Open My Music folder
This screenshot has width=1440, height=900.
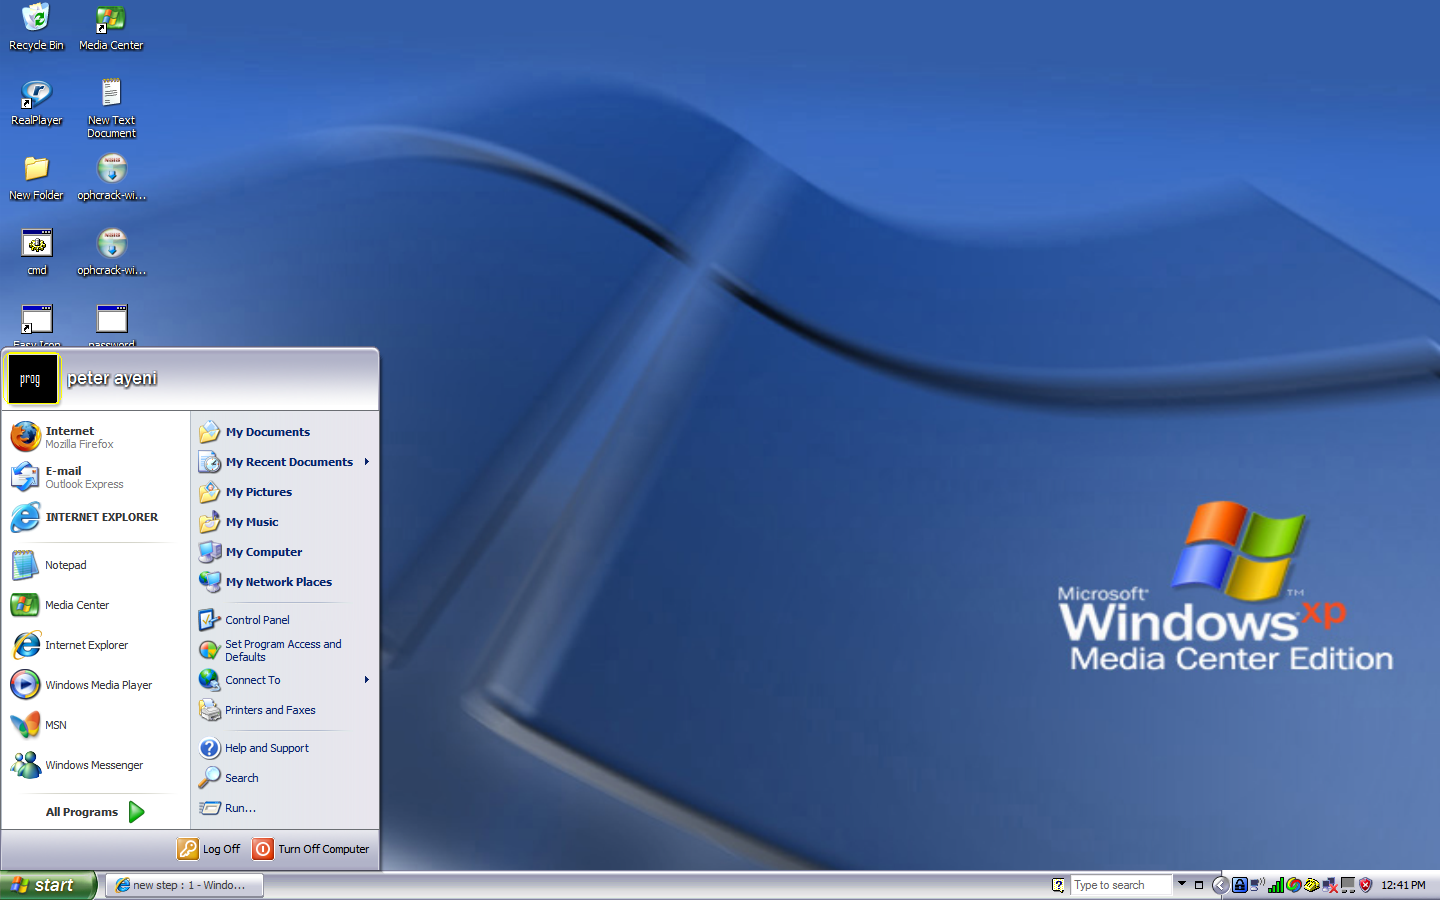(285, 522)
